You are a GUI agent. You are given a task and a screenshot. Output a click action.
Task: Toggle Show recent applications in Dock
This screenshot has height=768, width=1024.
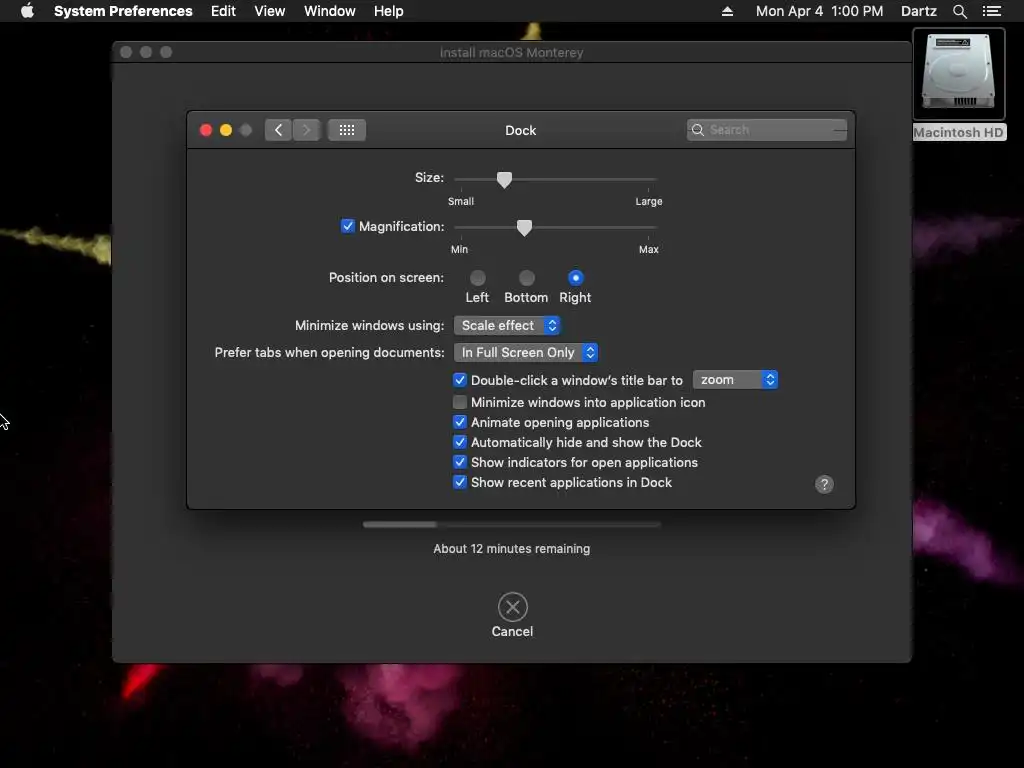(x=460, y=482)
